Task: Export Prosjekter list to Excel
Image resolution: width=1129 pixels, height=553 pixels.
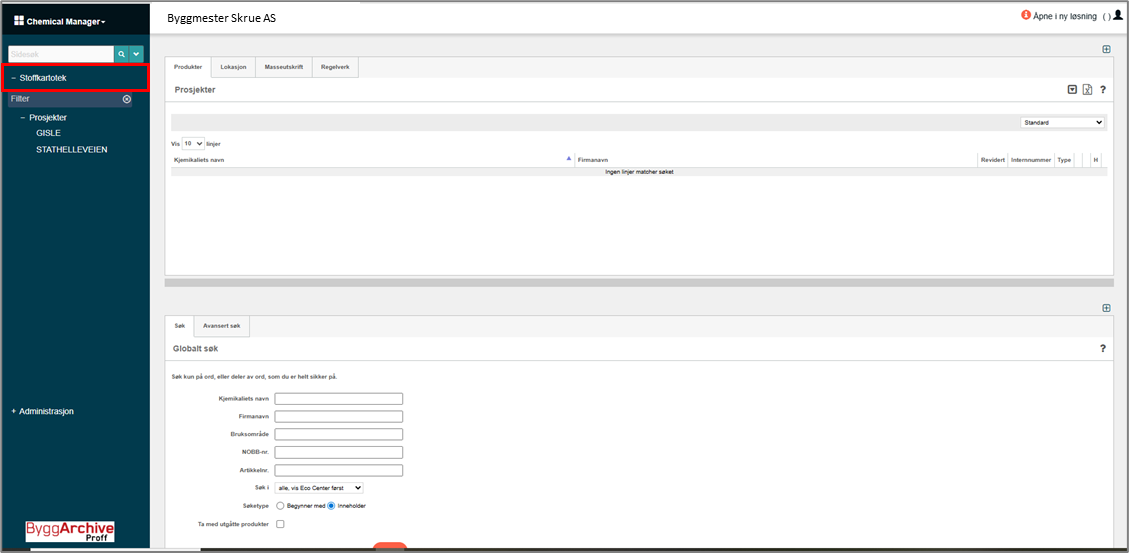Action: (1087, 90)
